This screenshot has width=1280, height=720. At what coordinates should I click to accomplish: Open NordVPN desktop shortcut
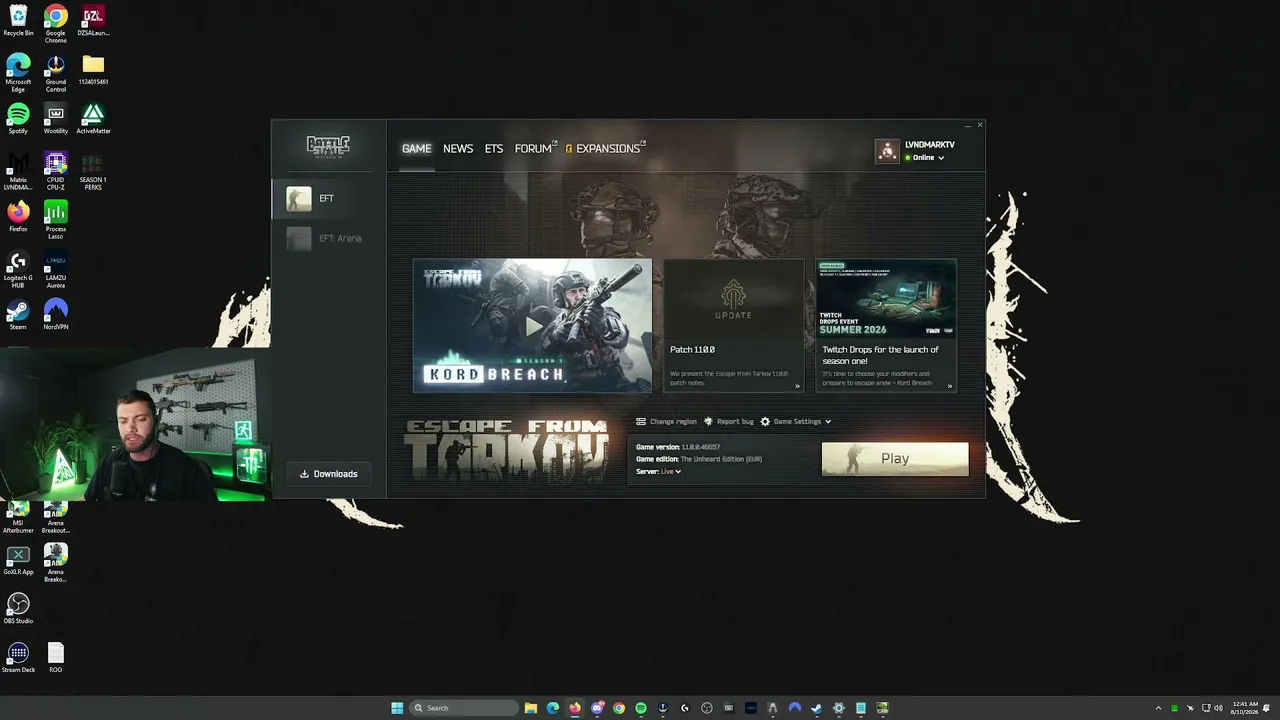(x=56, y=315)
